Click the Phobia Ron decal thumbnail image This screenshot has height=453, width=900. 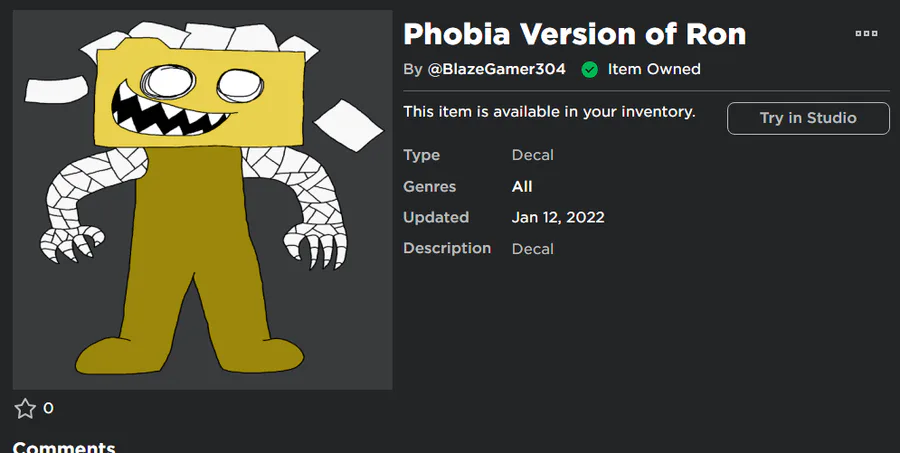tap(202, 200)
